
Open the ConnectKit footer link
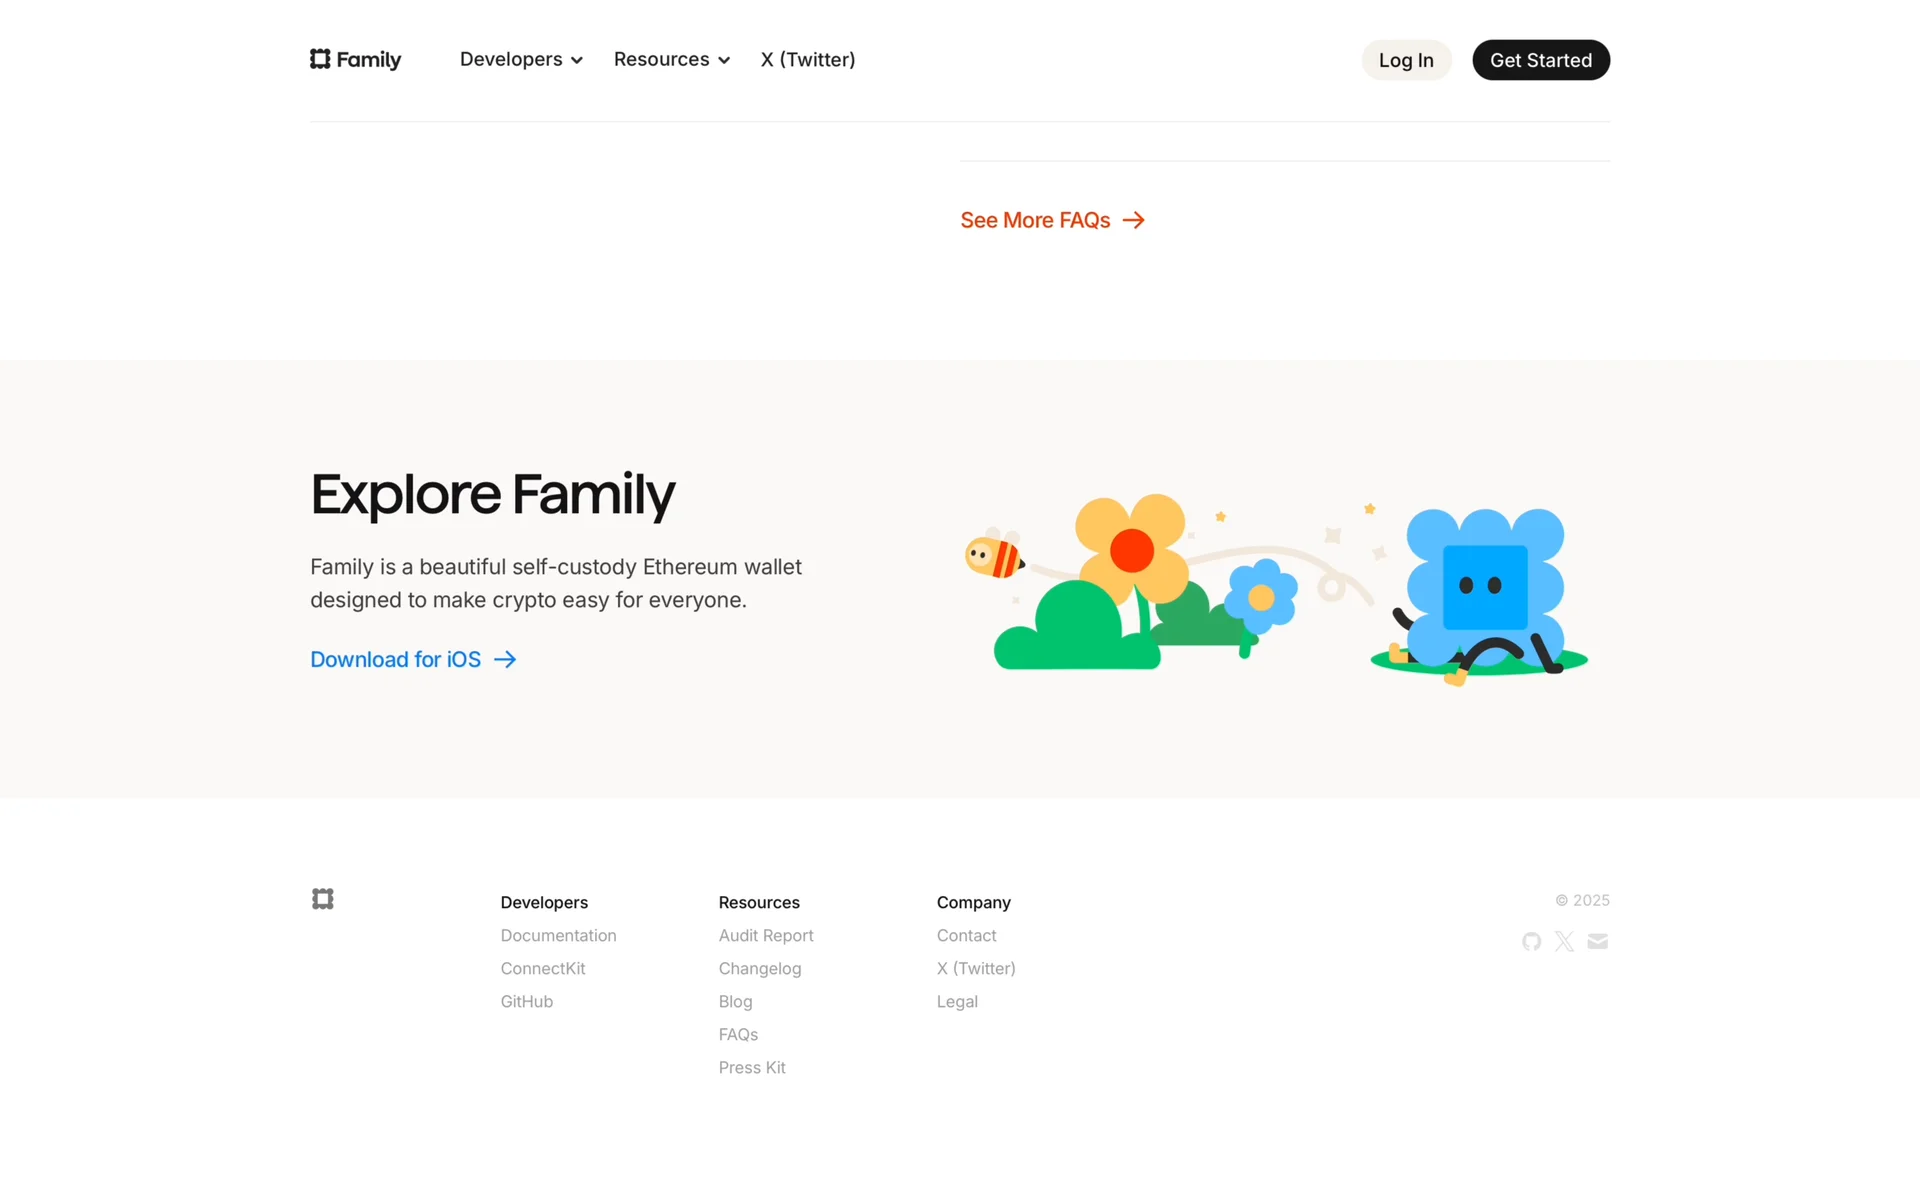(543, 968)
